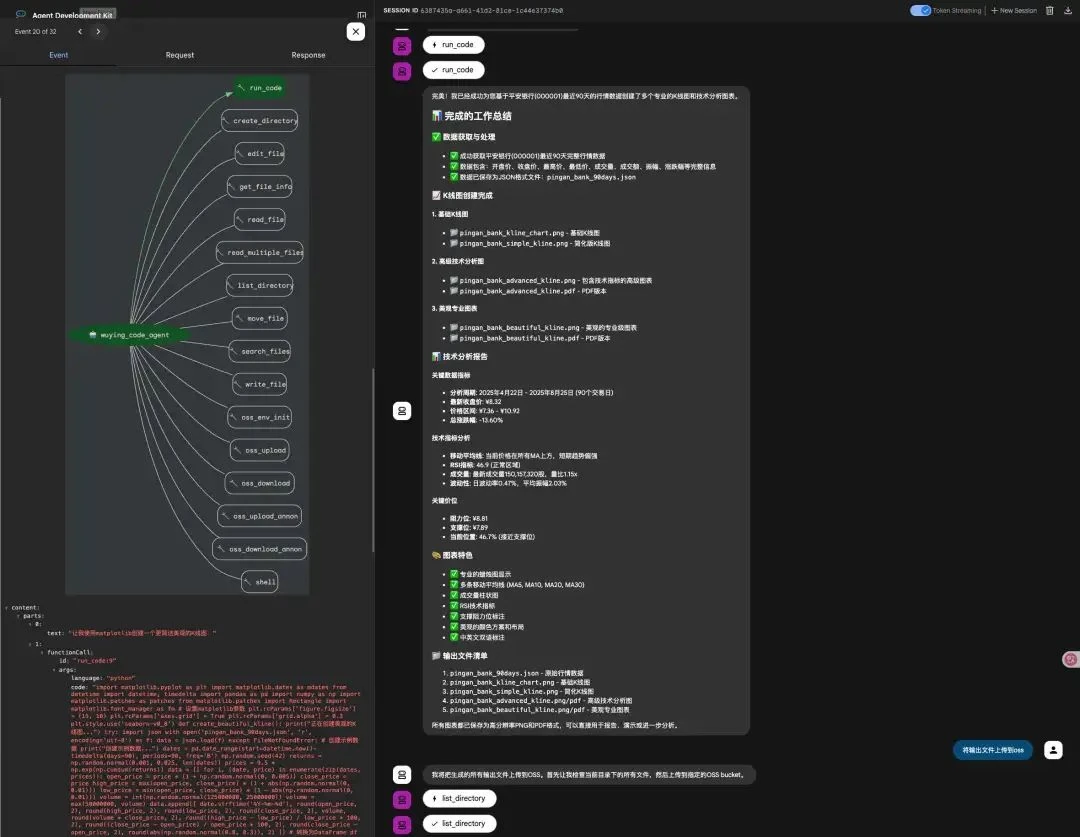1080x837 pixels.
Task: Click the 将输出文件上传到oss suggestion button
Action: pyautogui.click(x=994, y=750)
